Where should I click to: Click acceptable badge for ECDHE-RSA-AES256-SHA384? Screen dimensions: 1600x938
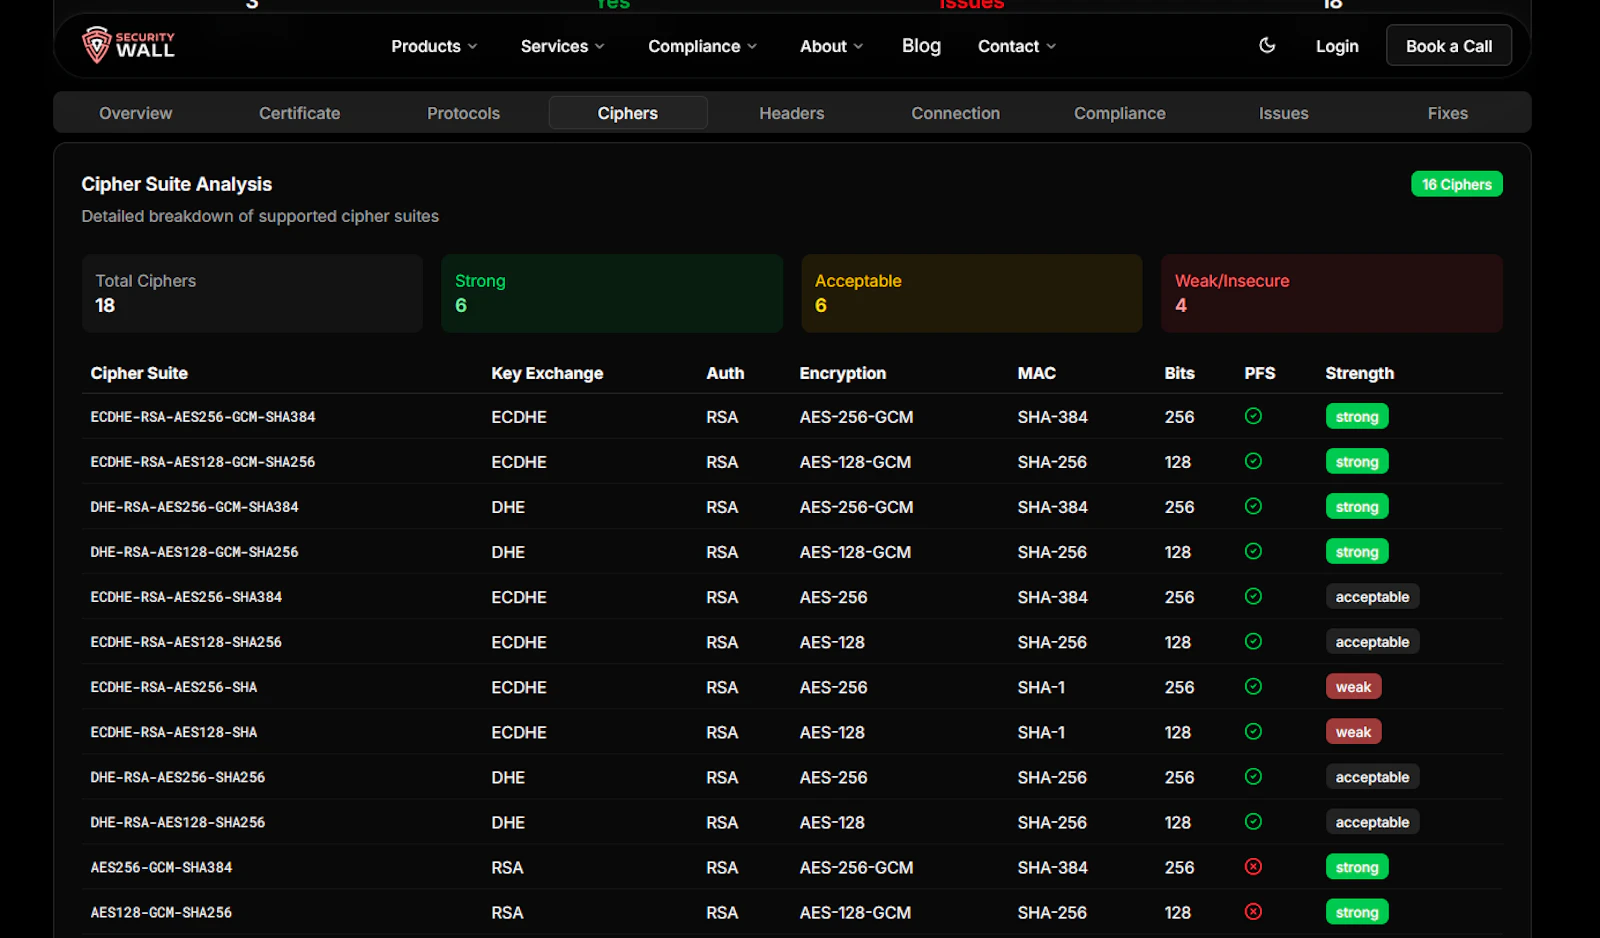coord(1372,597)
